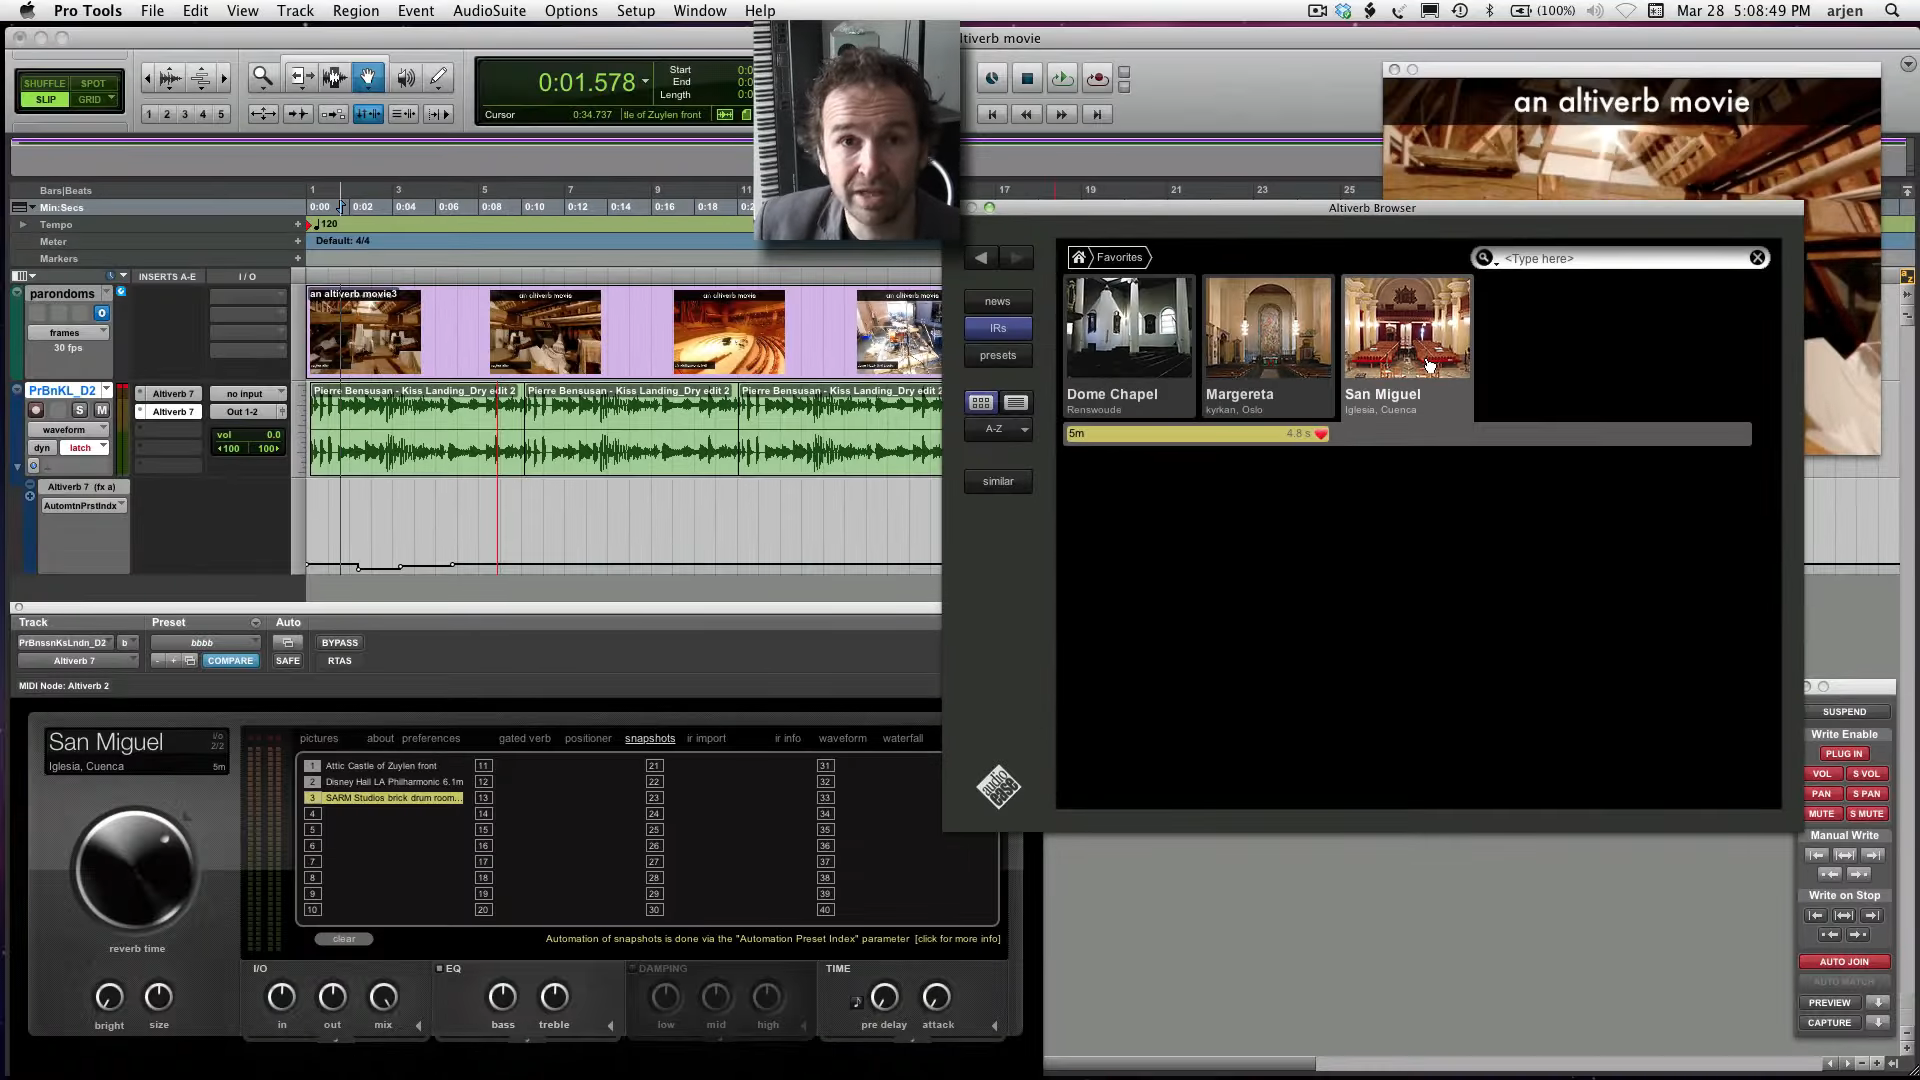
Task: Toggle plug-in BYPASS
Action: pos(340,643)
